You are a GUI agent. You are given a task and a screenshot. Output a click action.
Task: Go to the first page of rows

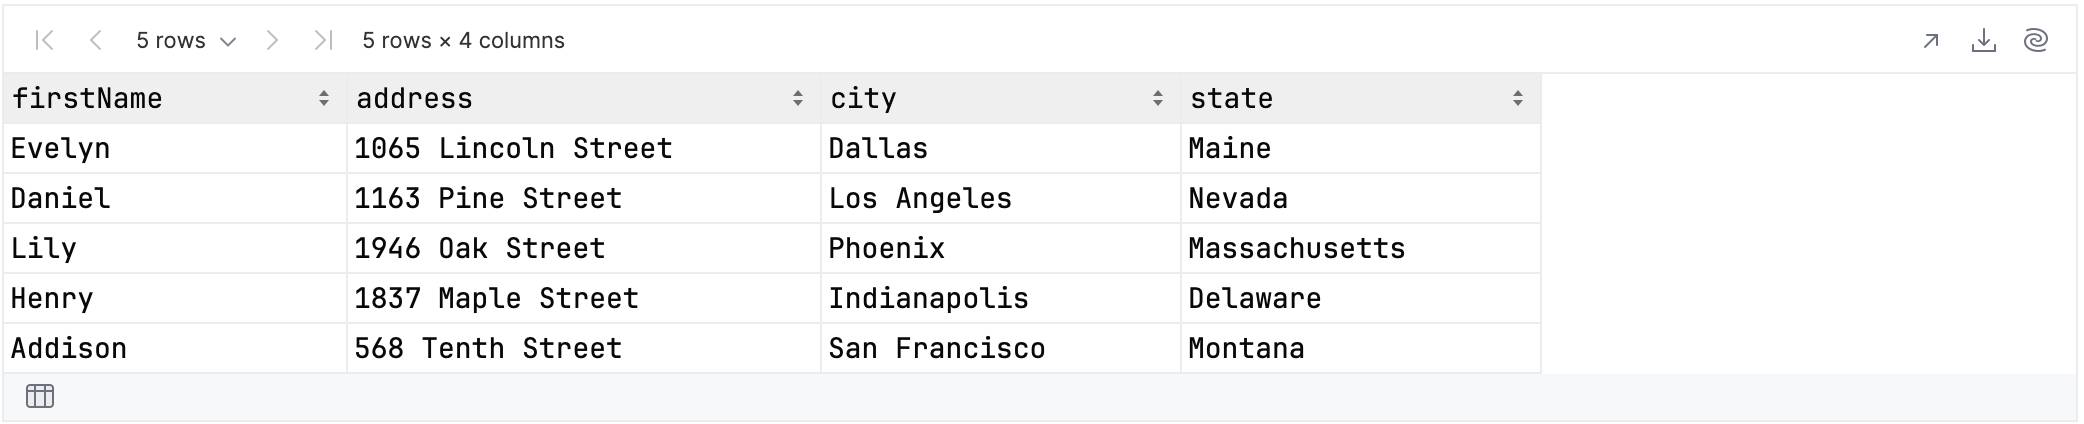(44, 40)
